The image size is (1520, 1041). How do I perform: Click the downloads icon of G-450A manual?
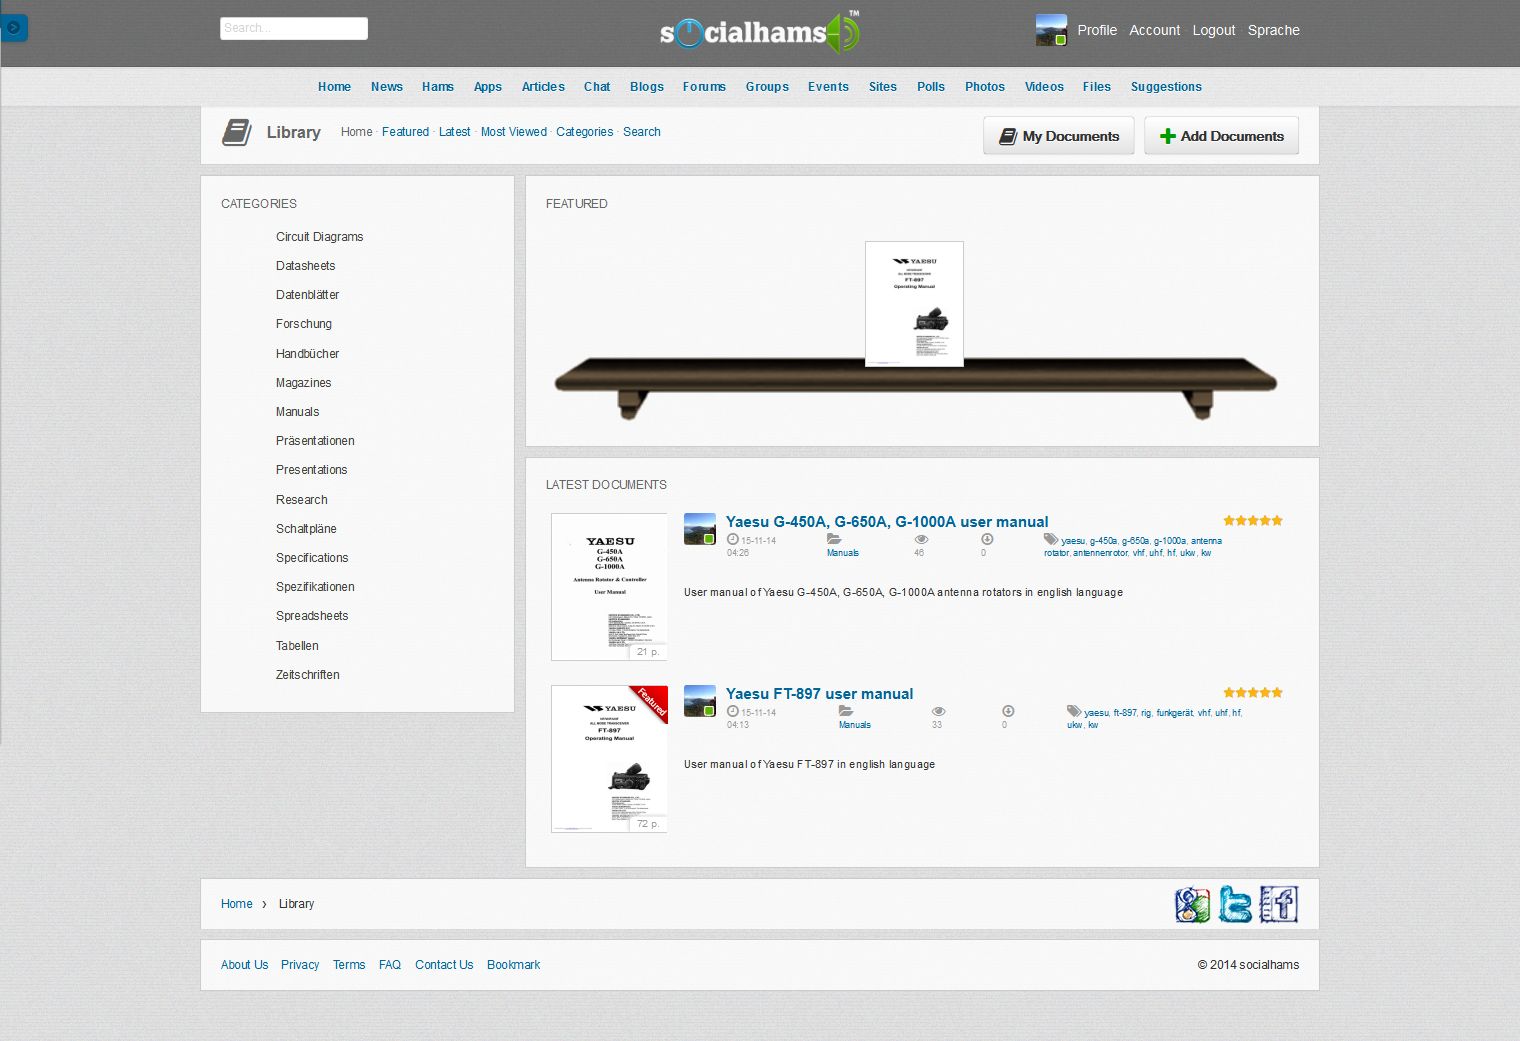click(x=987, y=539)
